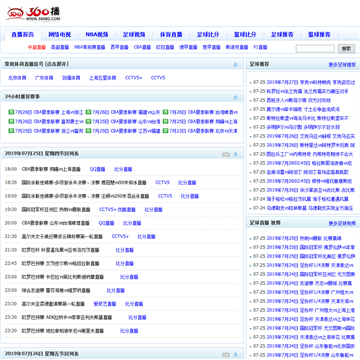Viewport: 360px width, 360px height.
Task: Select the 篮球推荐 tab
Action: coord(319,35)
